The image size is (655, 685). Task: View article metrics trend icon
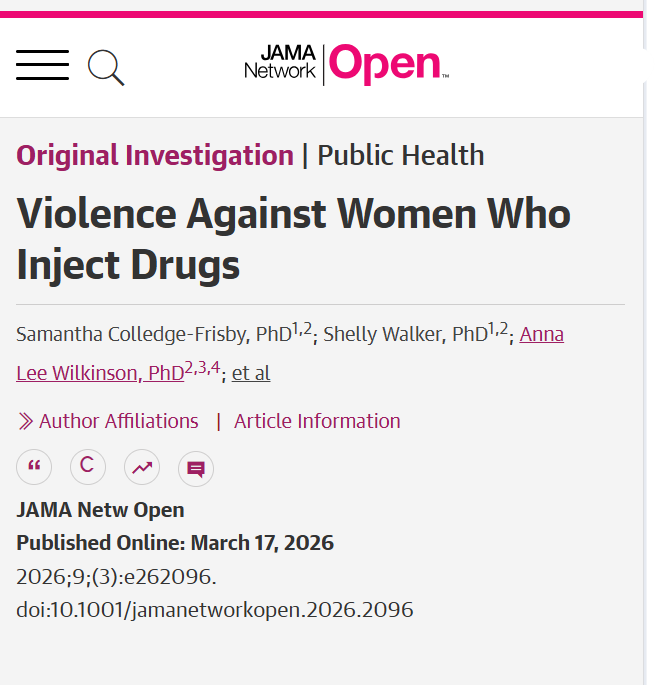pyautogui.click(x=142, y=467)
